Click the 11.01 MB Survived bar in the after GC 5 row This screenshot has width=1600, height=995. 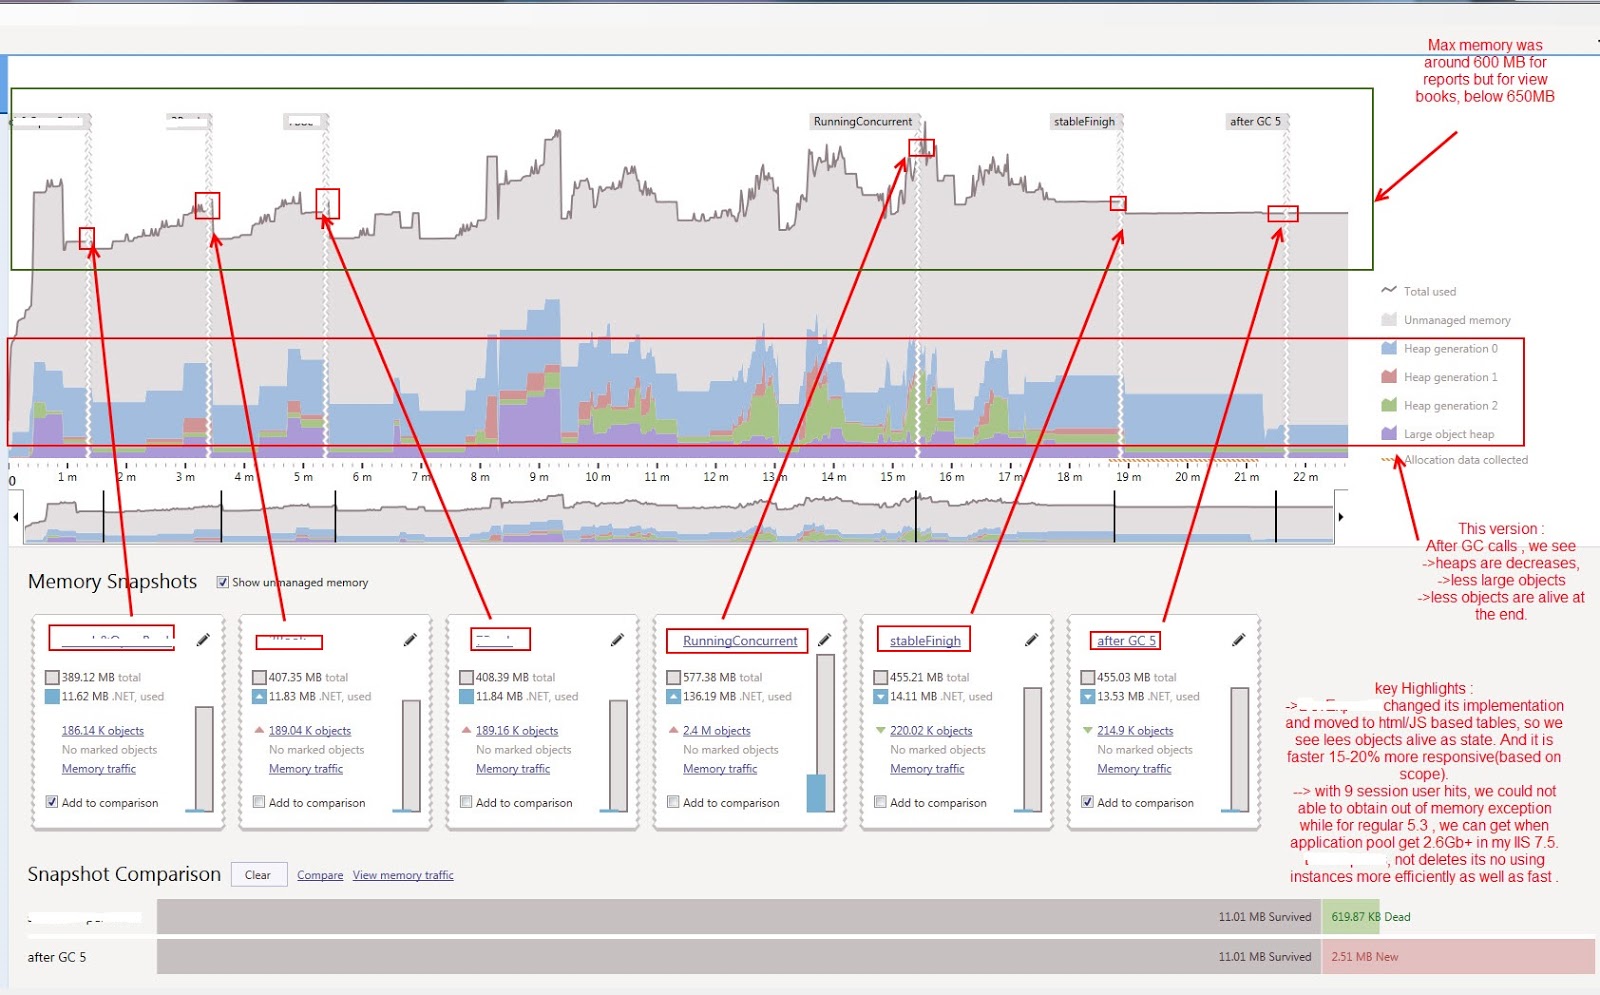[x=739, y=957]
